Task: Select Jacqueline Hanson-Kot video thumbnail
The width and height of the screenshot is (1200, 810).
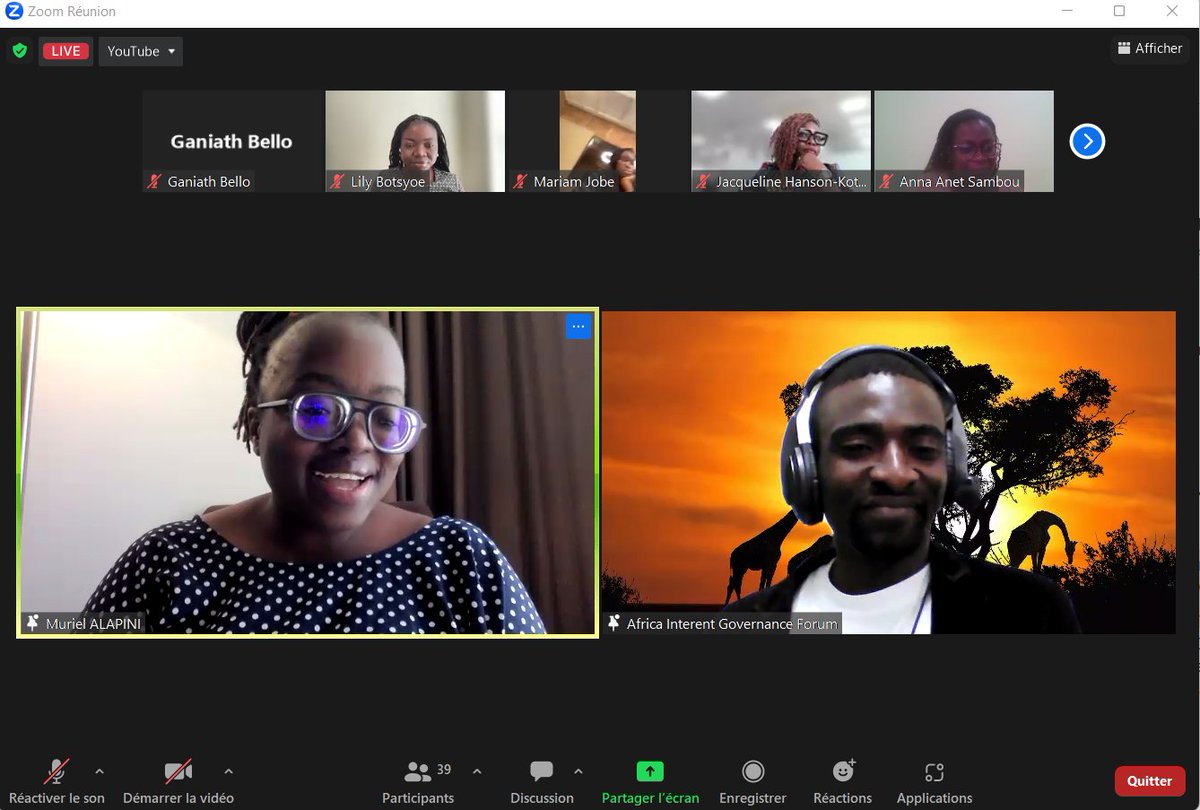Action: (x=781, y=141)
